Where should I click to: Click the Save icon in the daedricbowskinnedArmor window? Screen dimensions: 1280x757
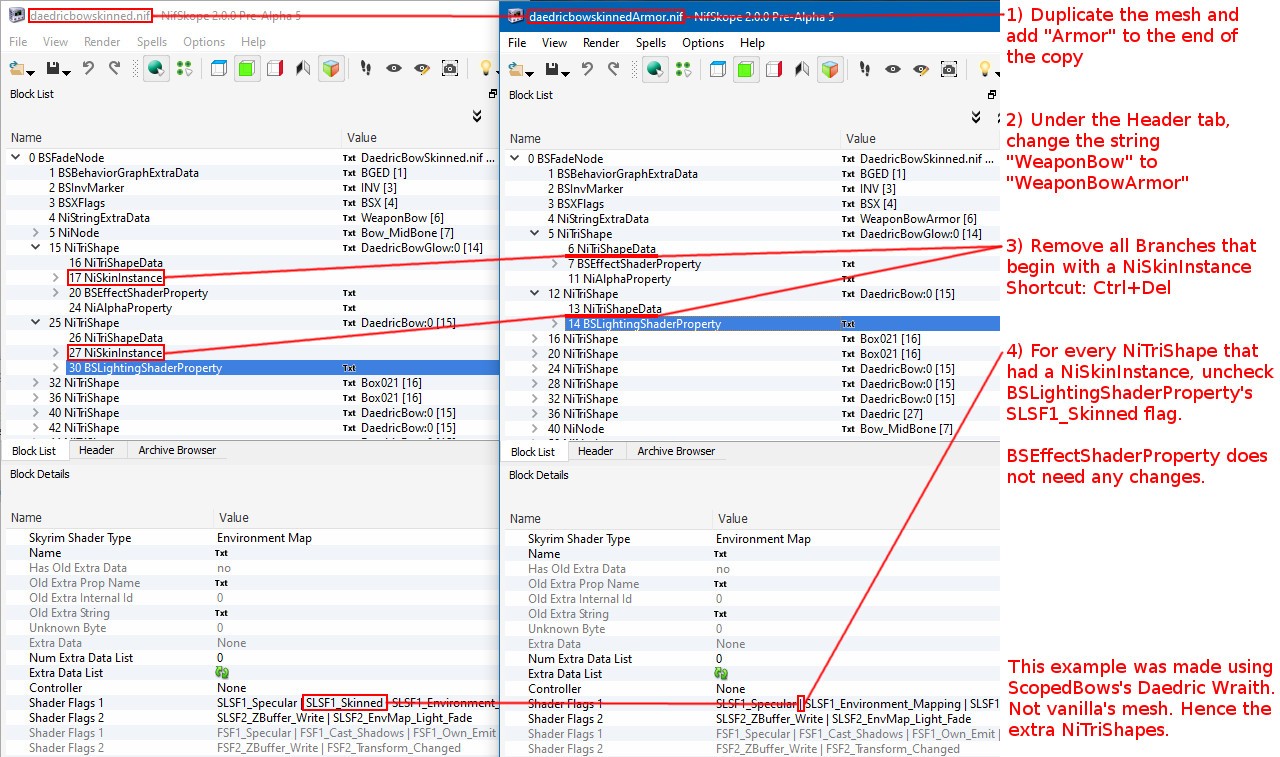[553, 69]
